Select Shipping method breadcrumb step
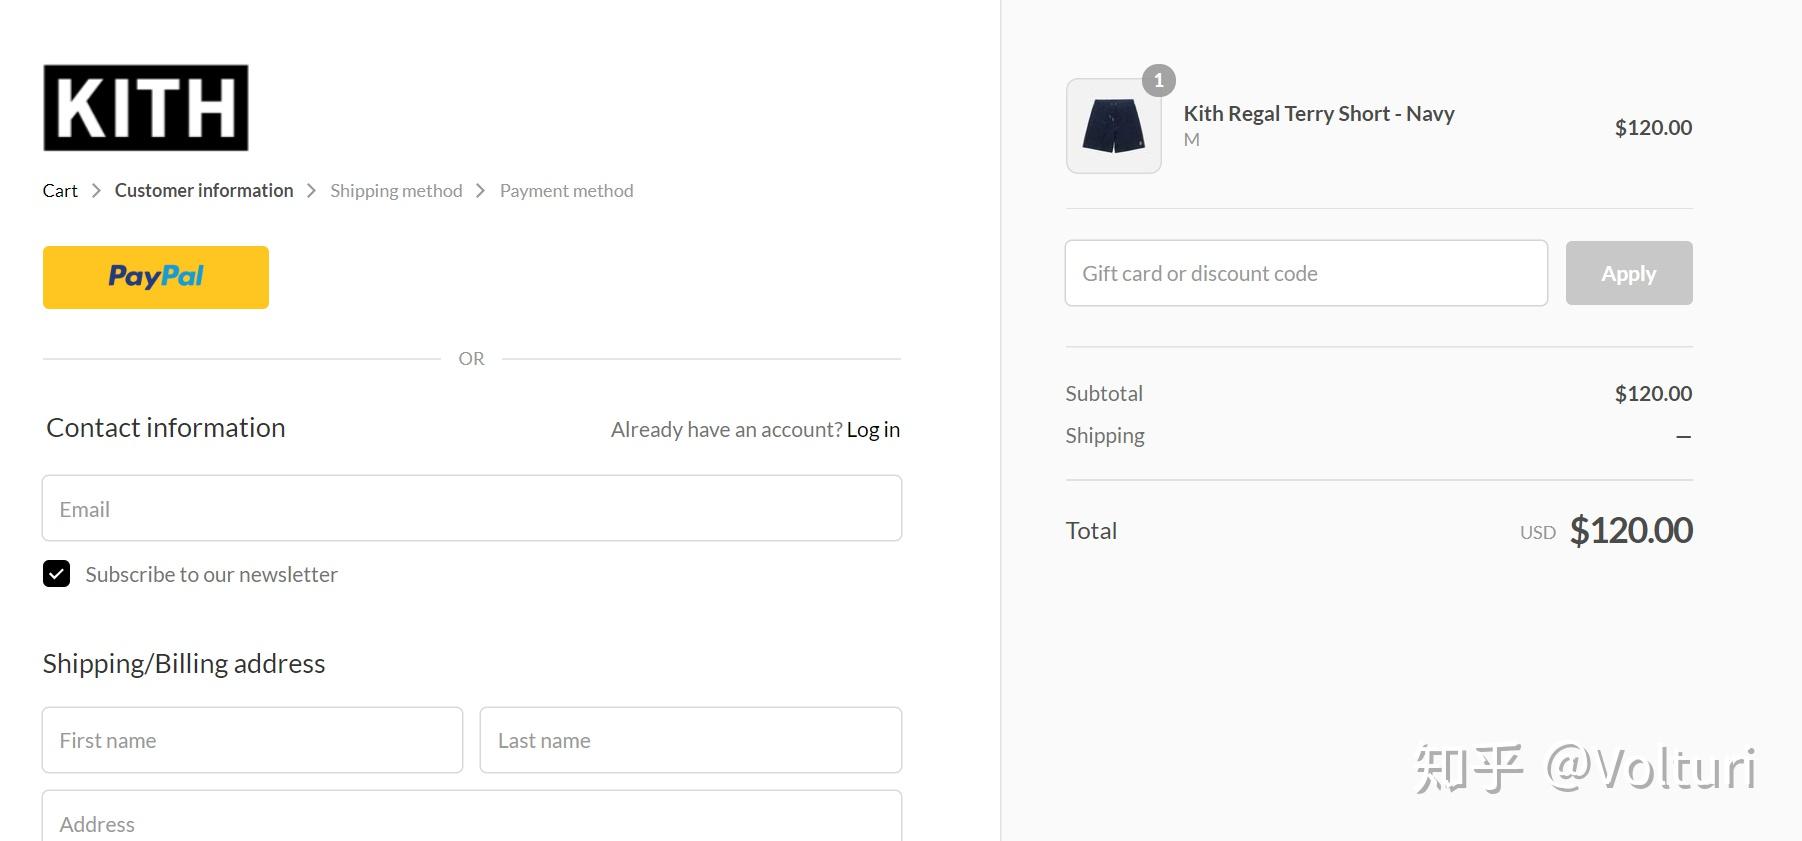 coord(396,191)
